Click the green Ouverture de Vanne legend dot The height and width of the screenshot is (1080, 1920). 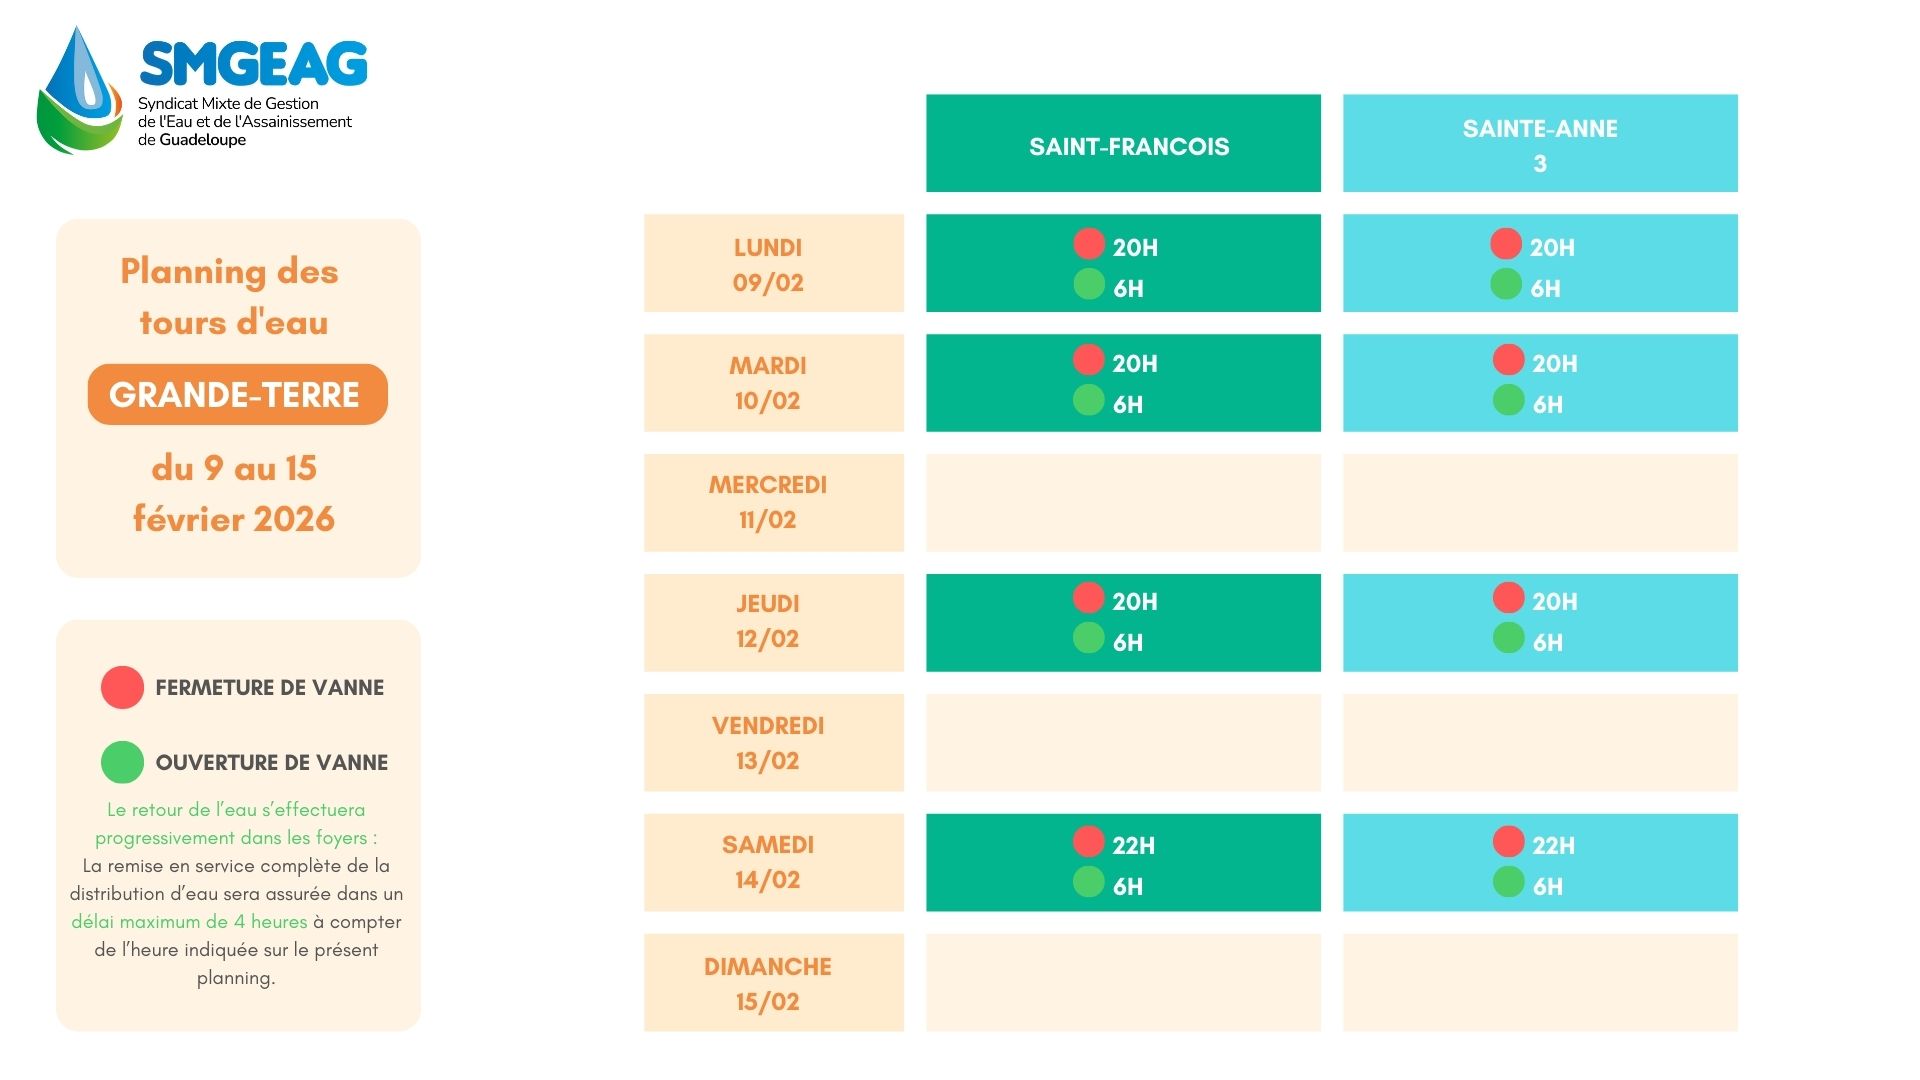(x=122, y=762)
